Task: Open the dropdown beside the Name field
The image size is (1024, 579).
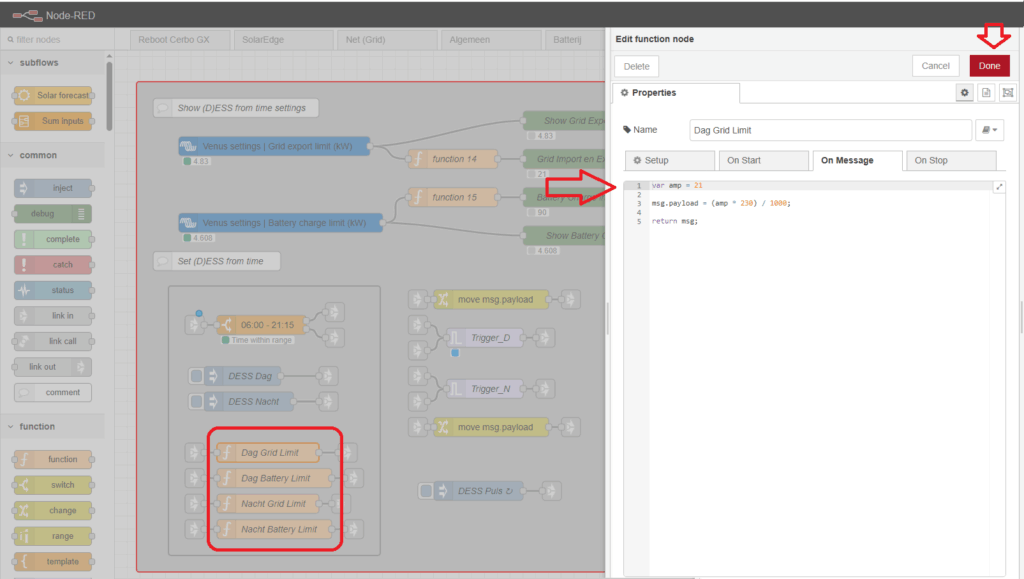Action: (x=990, y=130)
